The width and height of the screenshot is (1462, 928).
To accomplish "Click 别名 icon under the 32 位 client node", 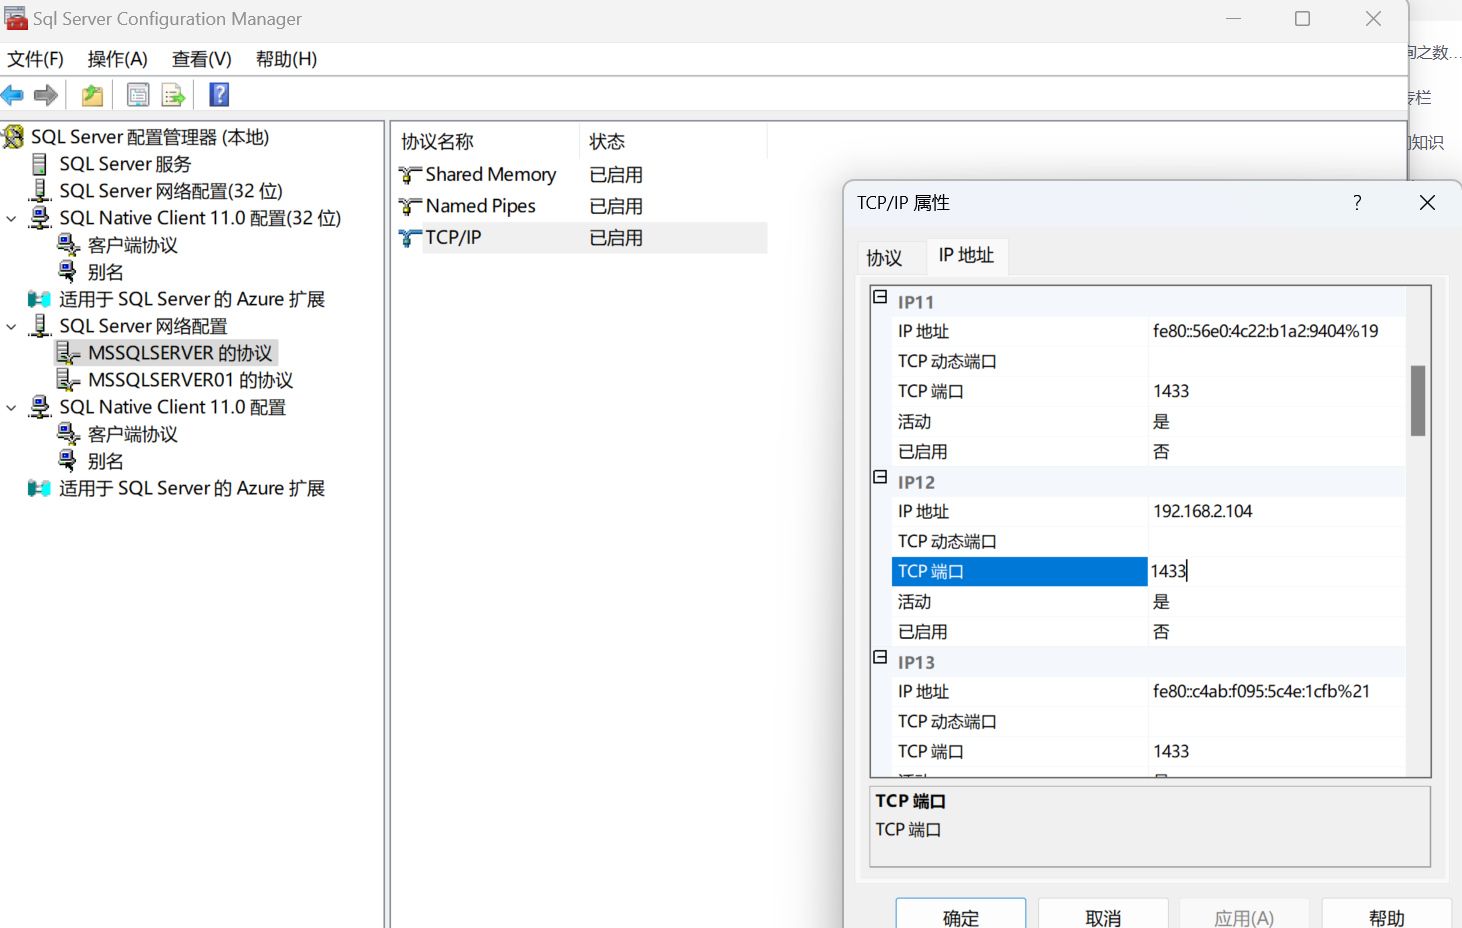I will 68,272.
